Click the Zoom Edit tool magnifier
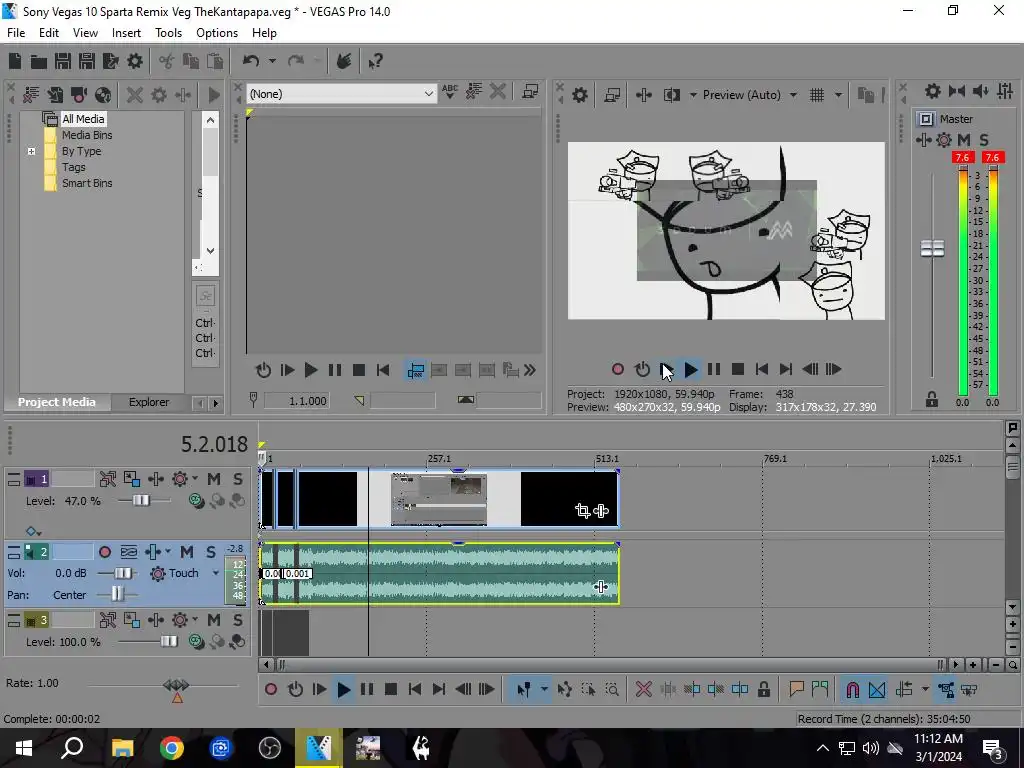 (x=612, y=689)
